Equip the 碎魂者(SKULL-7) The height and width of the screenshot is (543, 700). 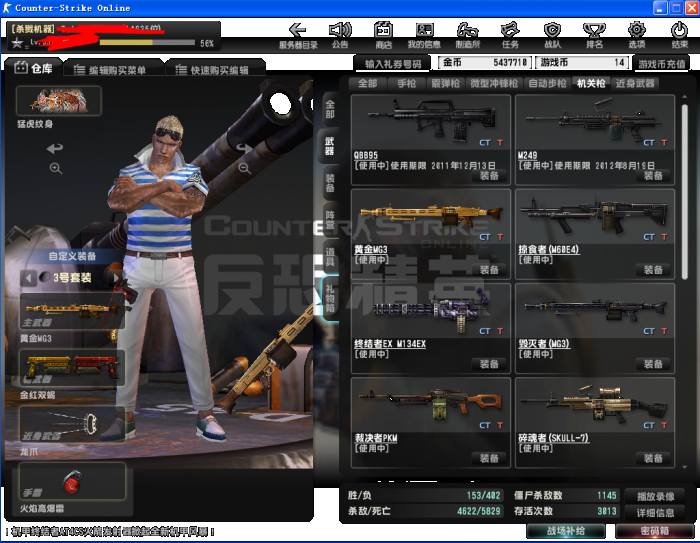coord(653,458)
